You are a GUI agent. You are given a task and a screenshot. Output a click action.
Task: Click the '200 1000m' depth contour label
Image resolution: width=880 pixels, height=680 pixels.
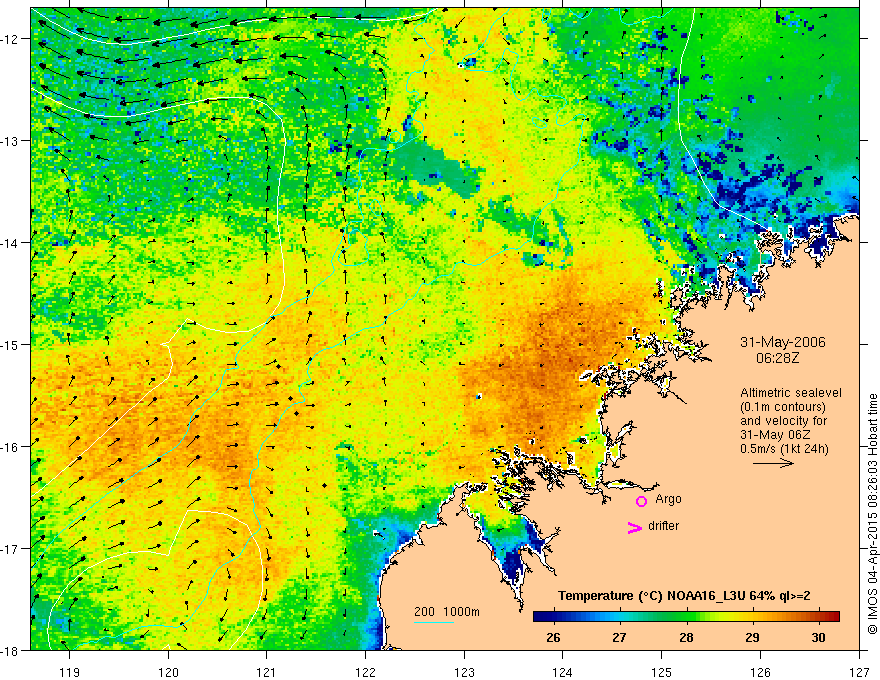pos(447,612)
